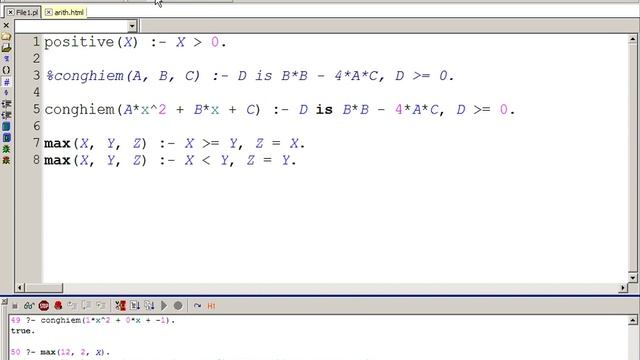Click the gray play triangle button
Viewport: 640px width, 360px height.
(164, 305)
